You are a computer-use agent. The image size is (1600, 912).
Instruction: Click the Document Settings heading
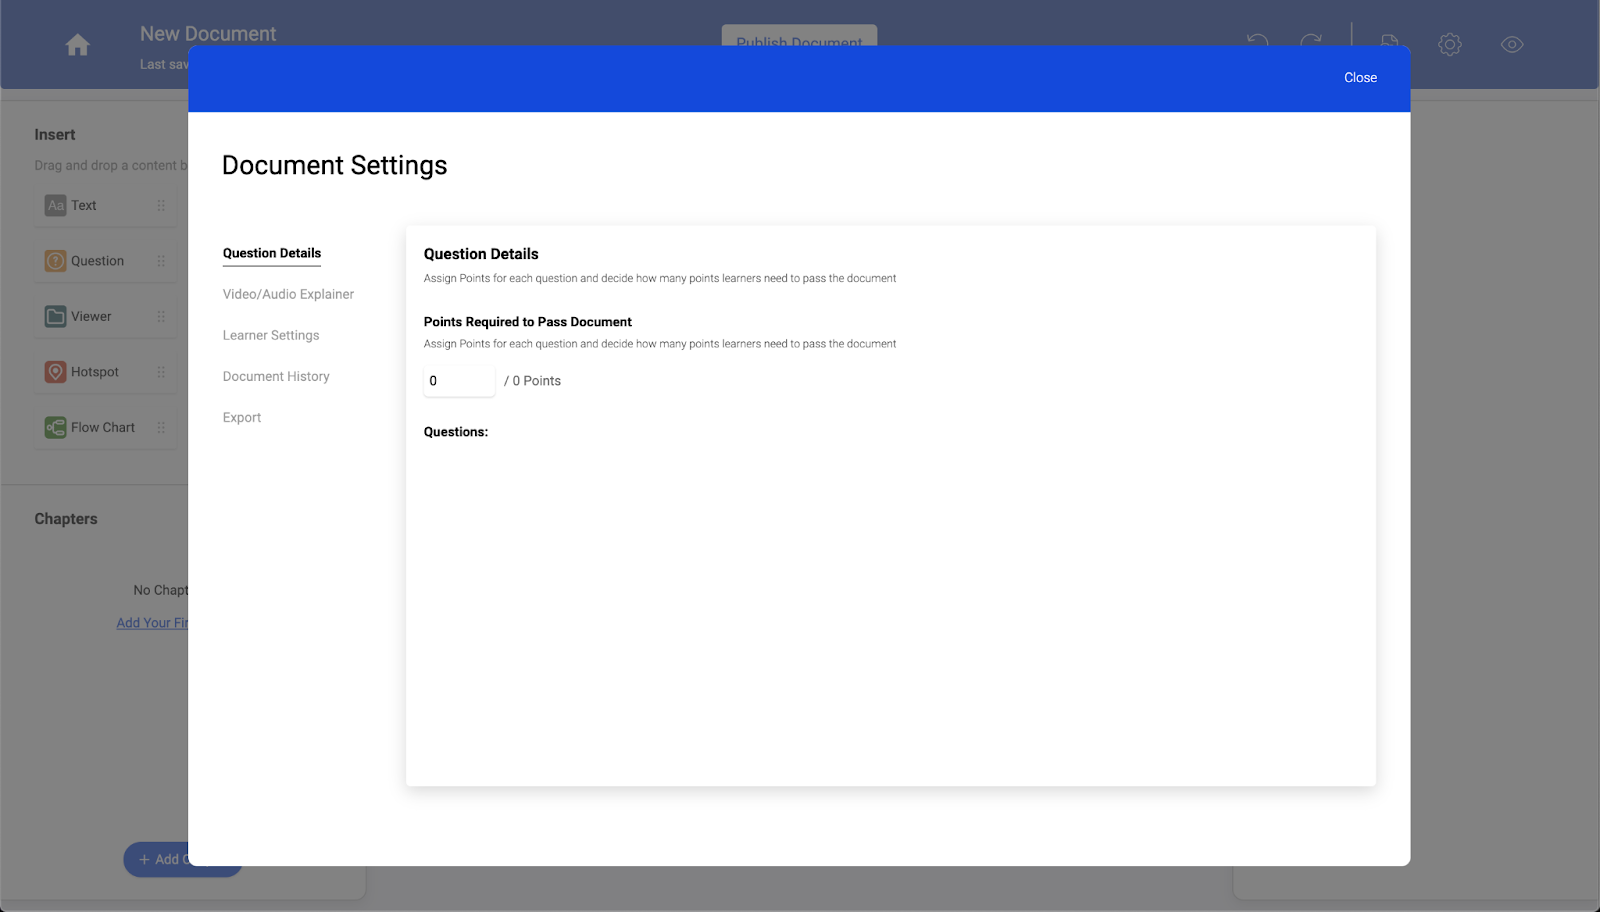pos(335,166)
